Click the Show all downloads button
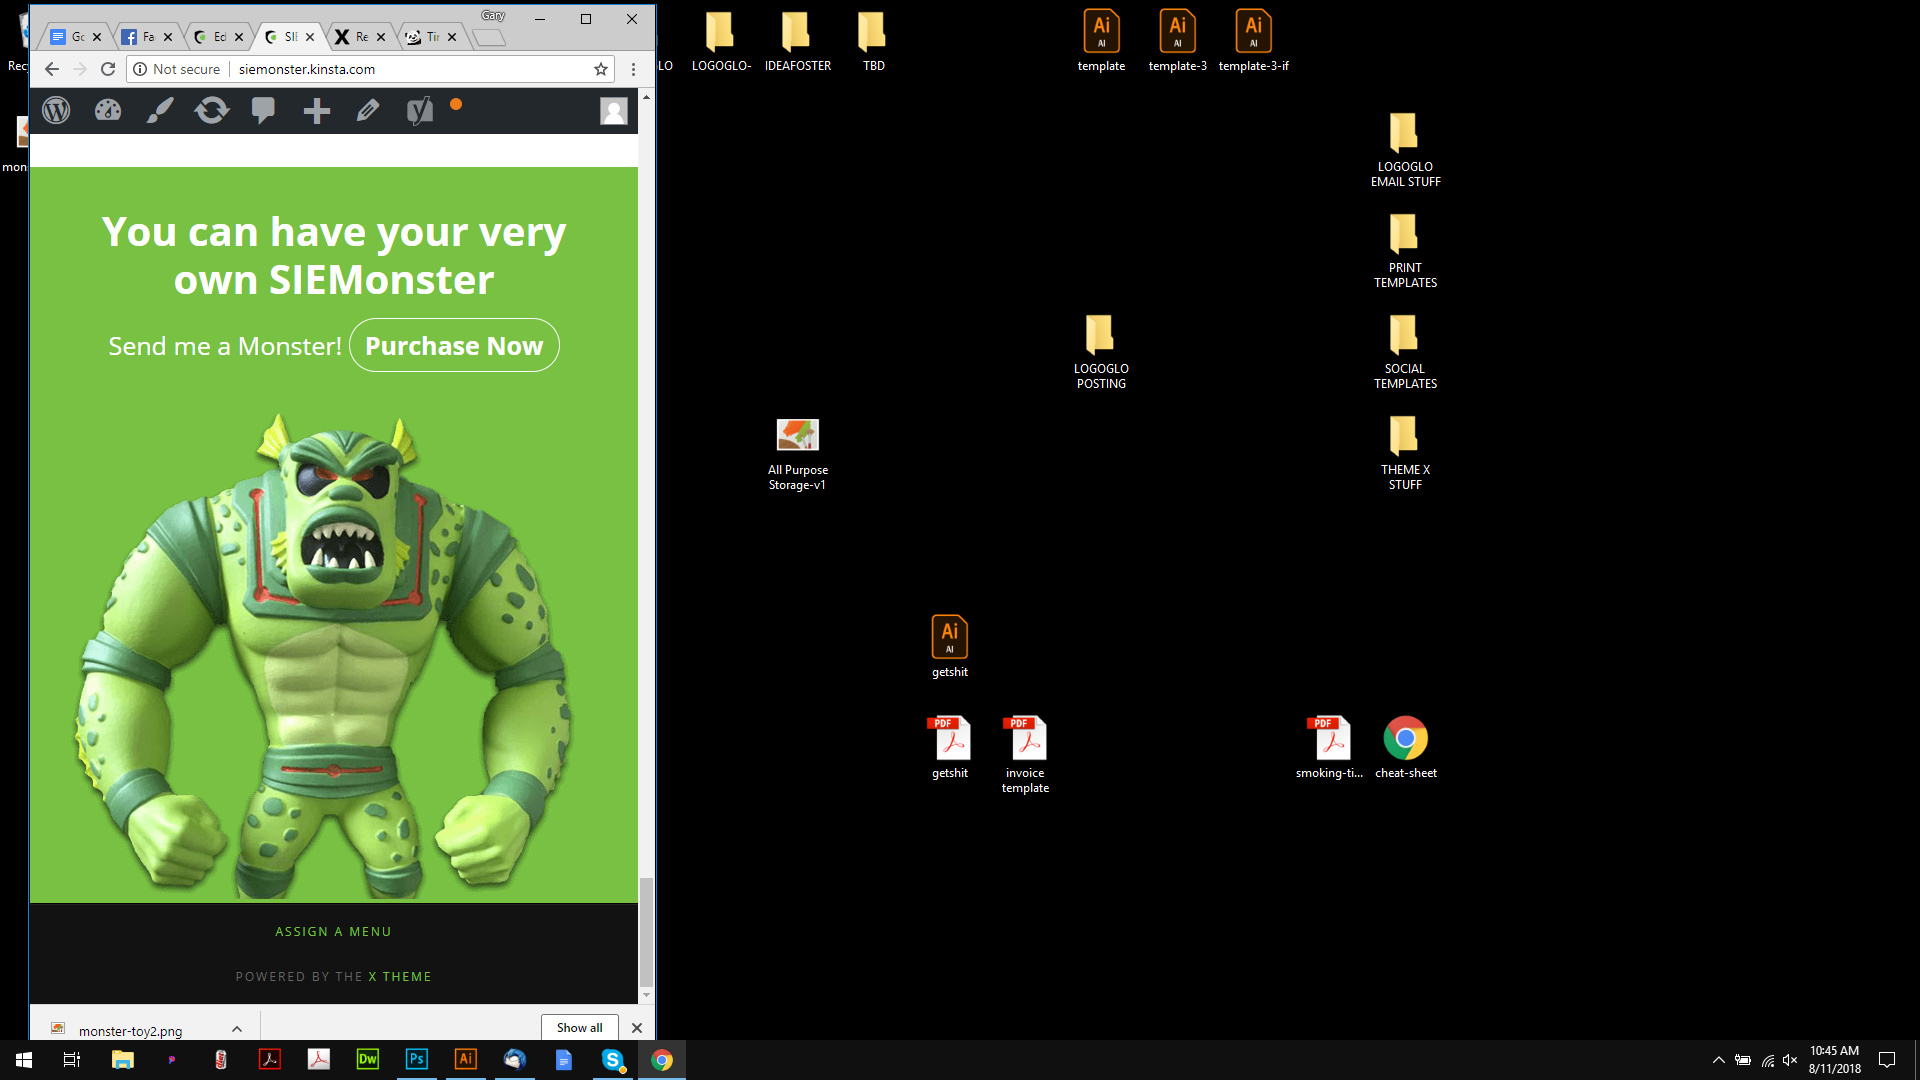The width and height of the screenshot is (1920, 1080). coord(579,1028)
